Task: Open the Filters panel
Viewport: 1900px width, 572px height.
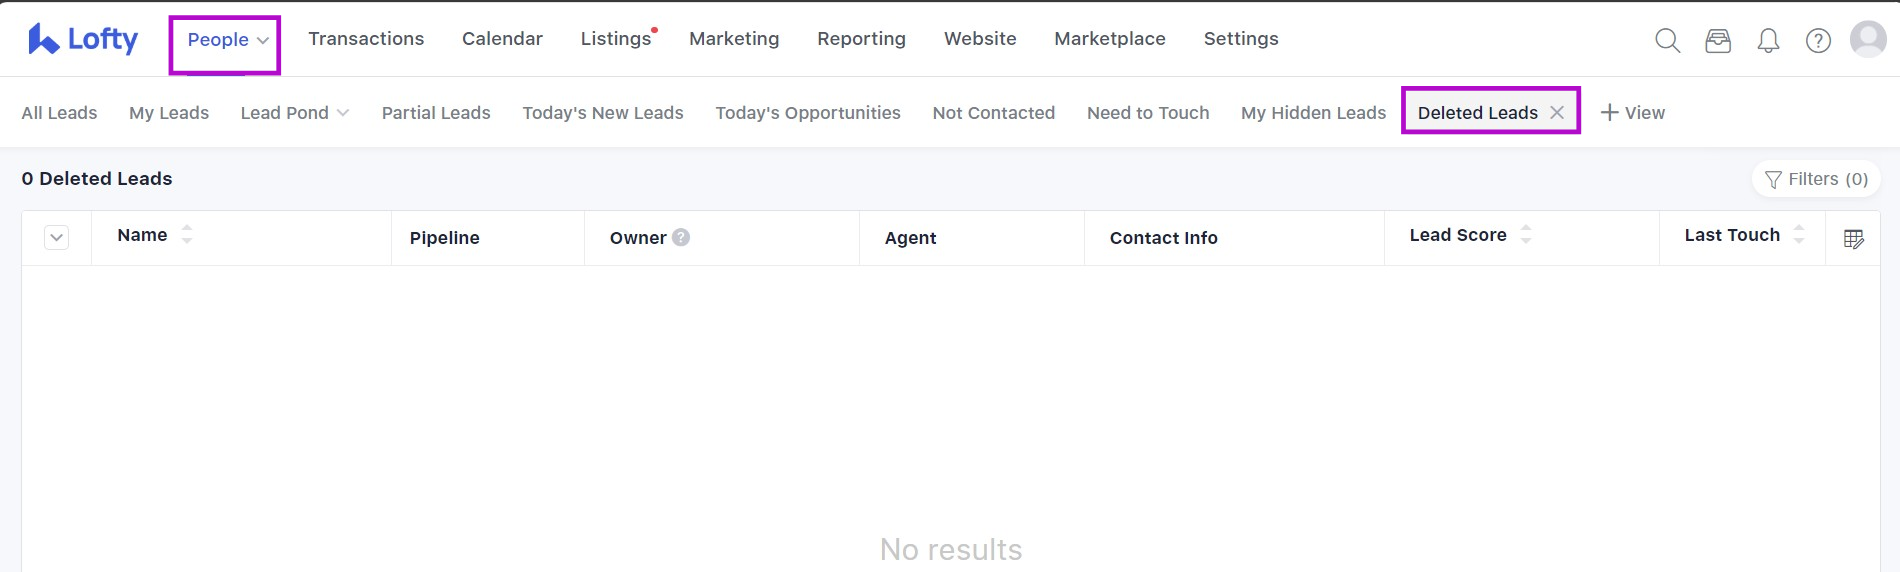Action: click(1816, 179)
